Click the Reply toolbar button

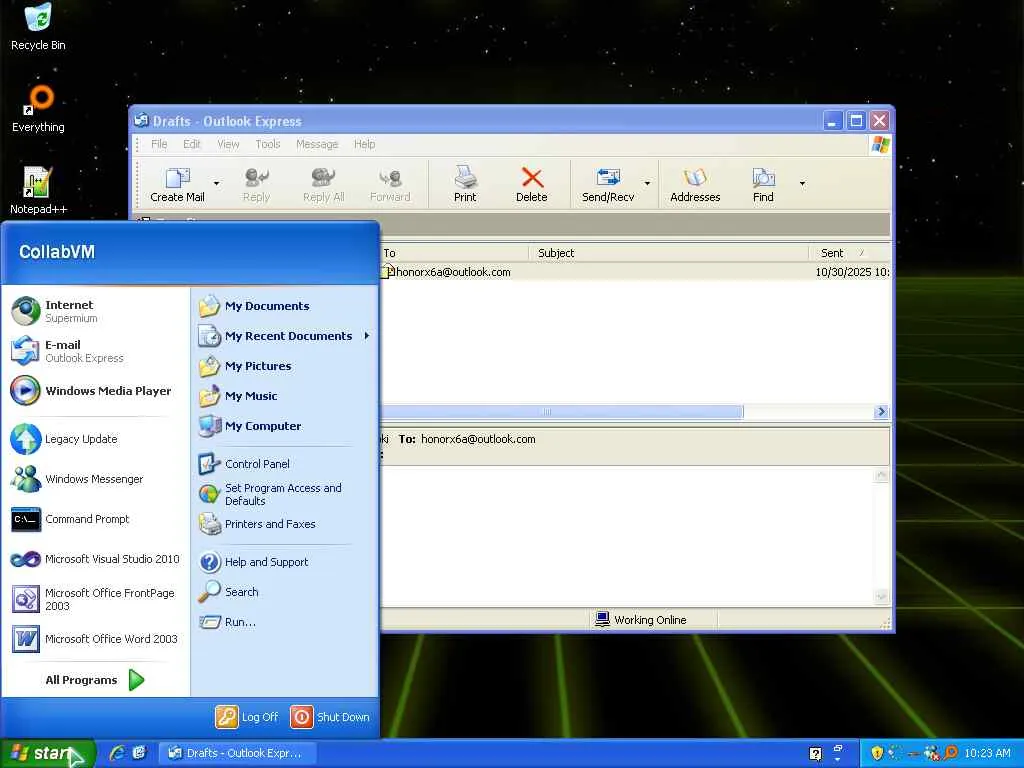256,185
